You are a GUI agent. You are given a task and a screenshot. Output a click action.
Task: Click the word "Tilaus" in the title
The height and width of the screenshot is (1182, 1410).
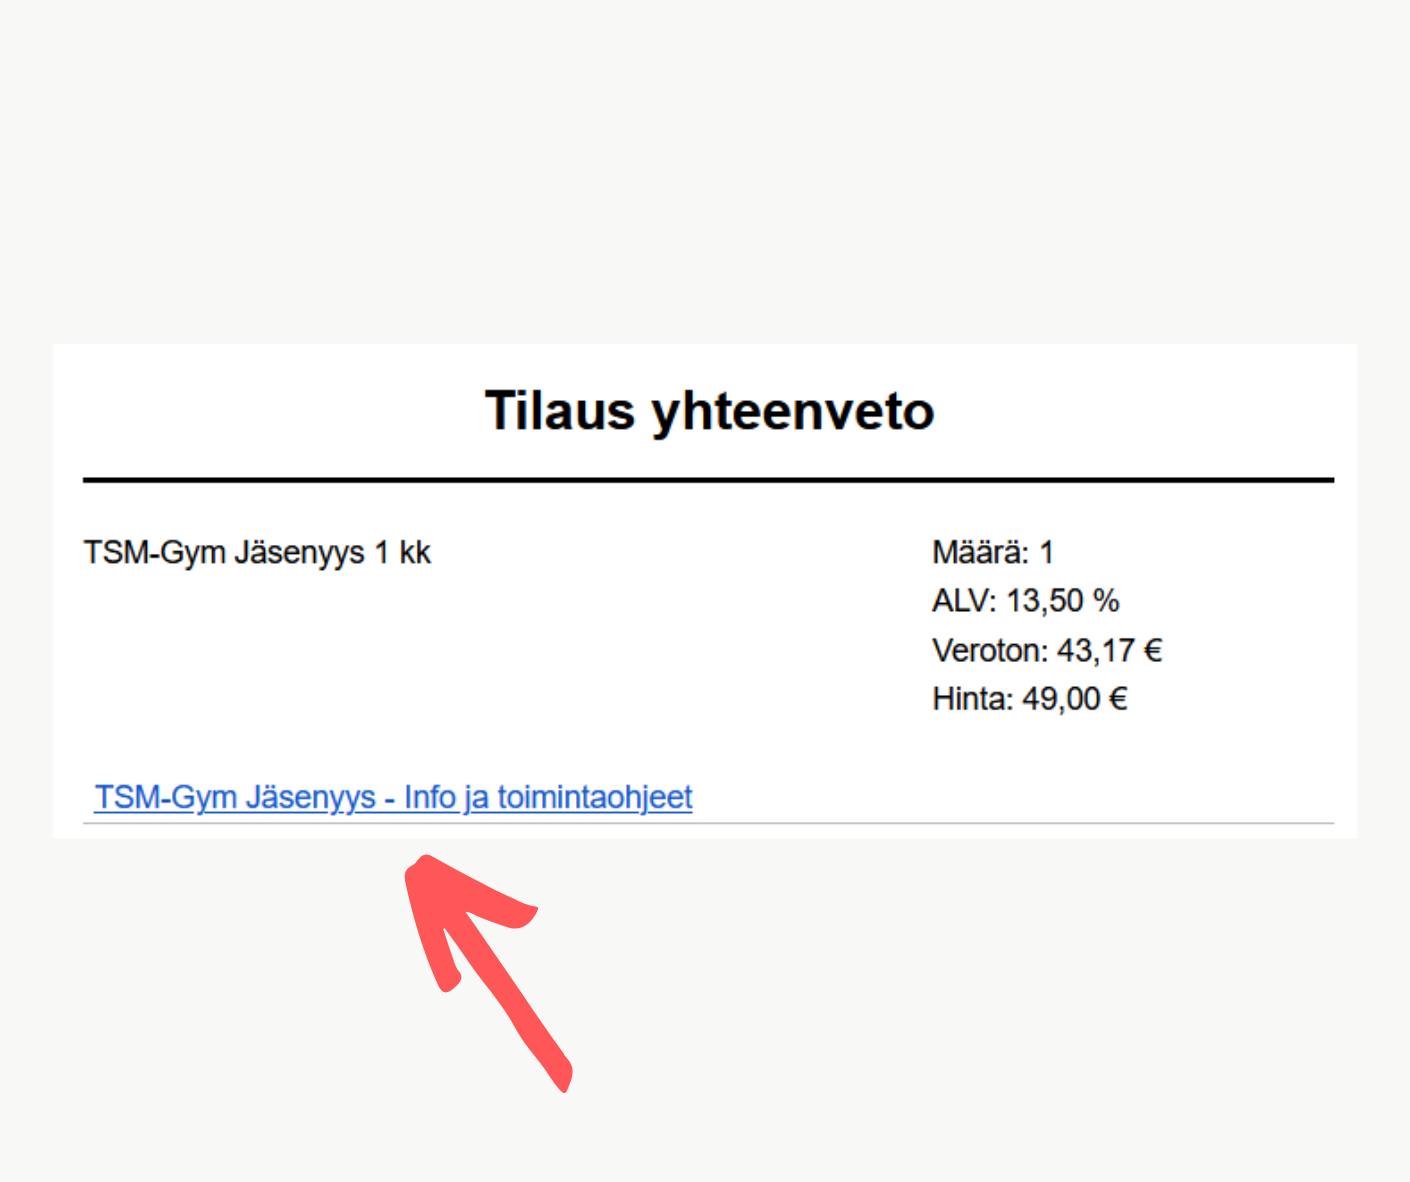click(x=560, y=411)
